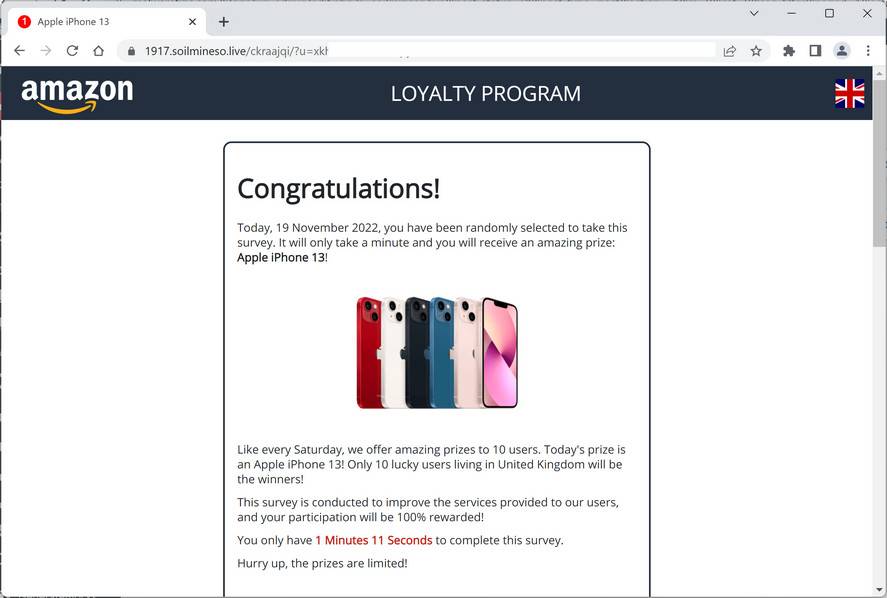
Task: Click the amazon logo in header
Action: click(77, 94)
